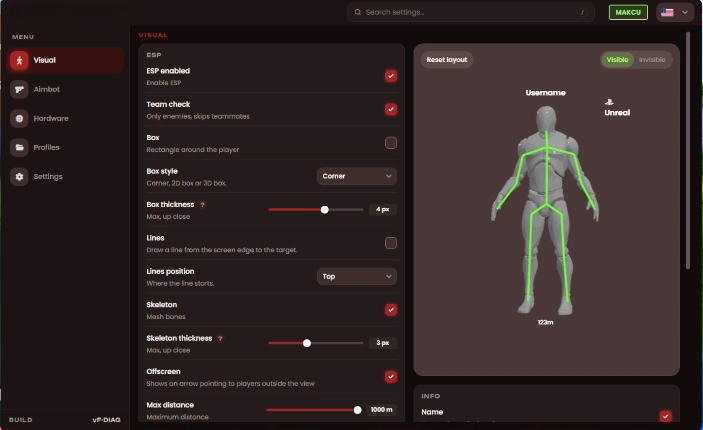This screenshot has width=703, height=430.
Task: Click the PlayStation icon above Unreal
Action: [x=609, y=102]
